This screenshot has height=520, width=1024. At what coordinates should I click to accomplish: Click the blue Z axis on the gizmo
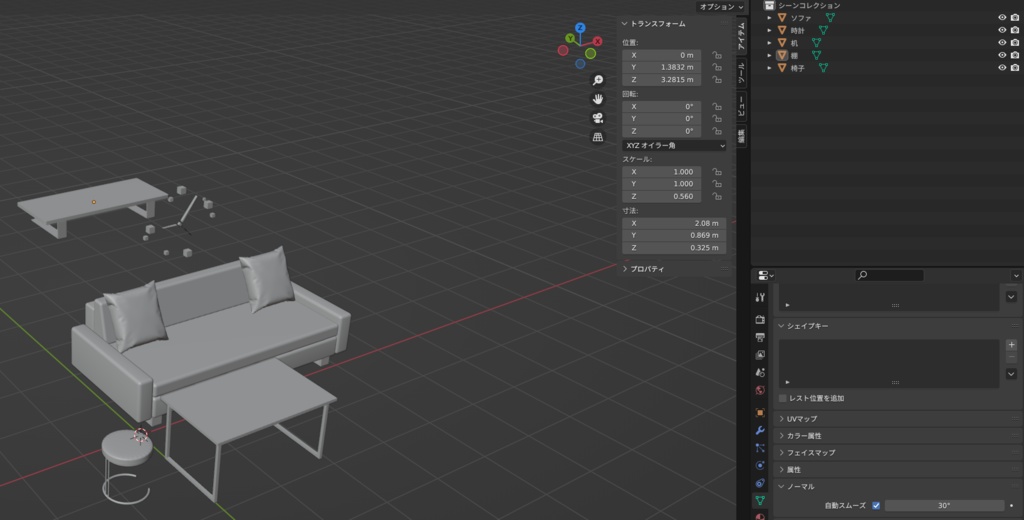point(580,28)
